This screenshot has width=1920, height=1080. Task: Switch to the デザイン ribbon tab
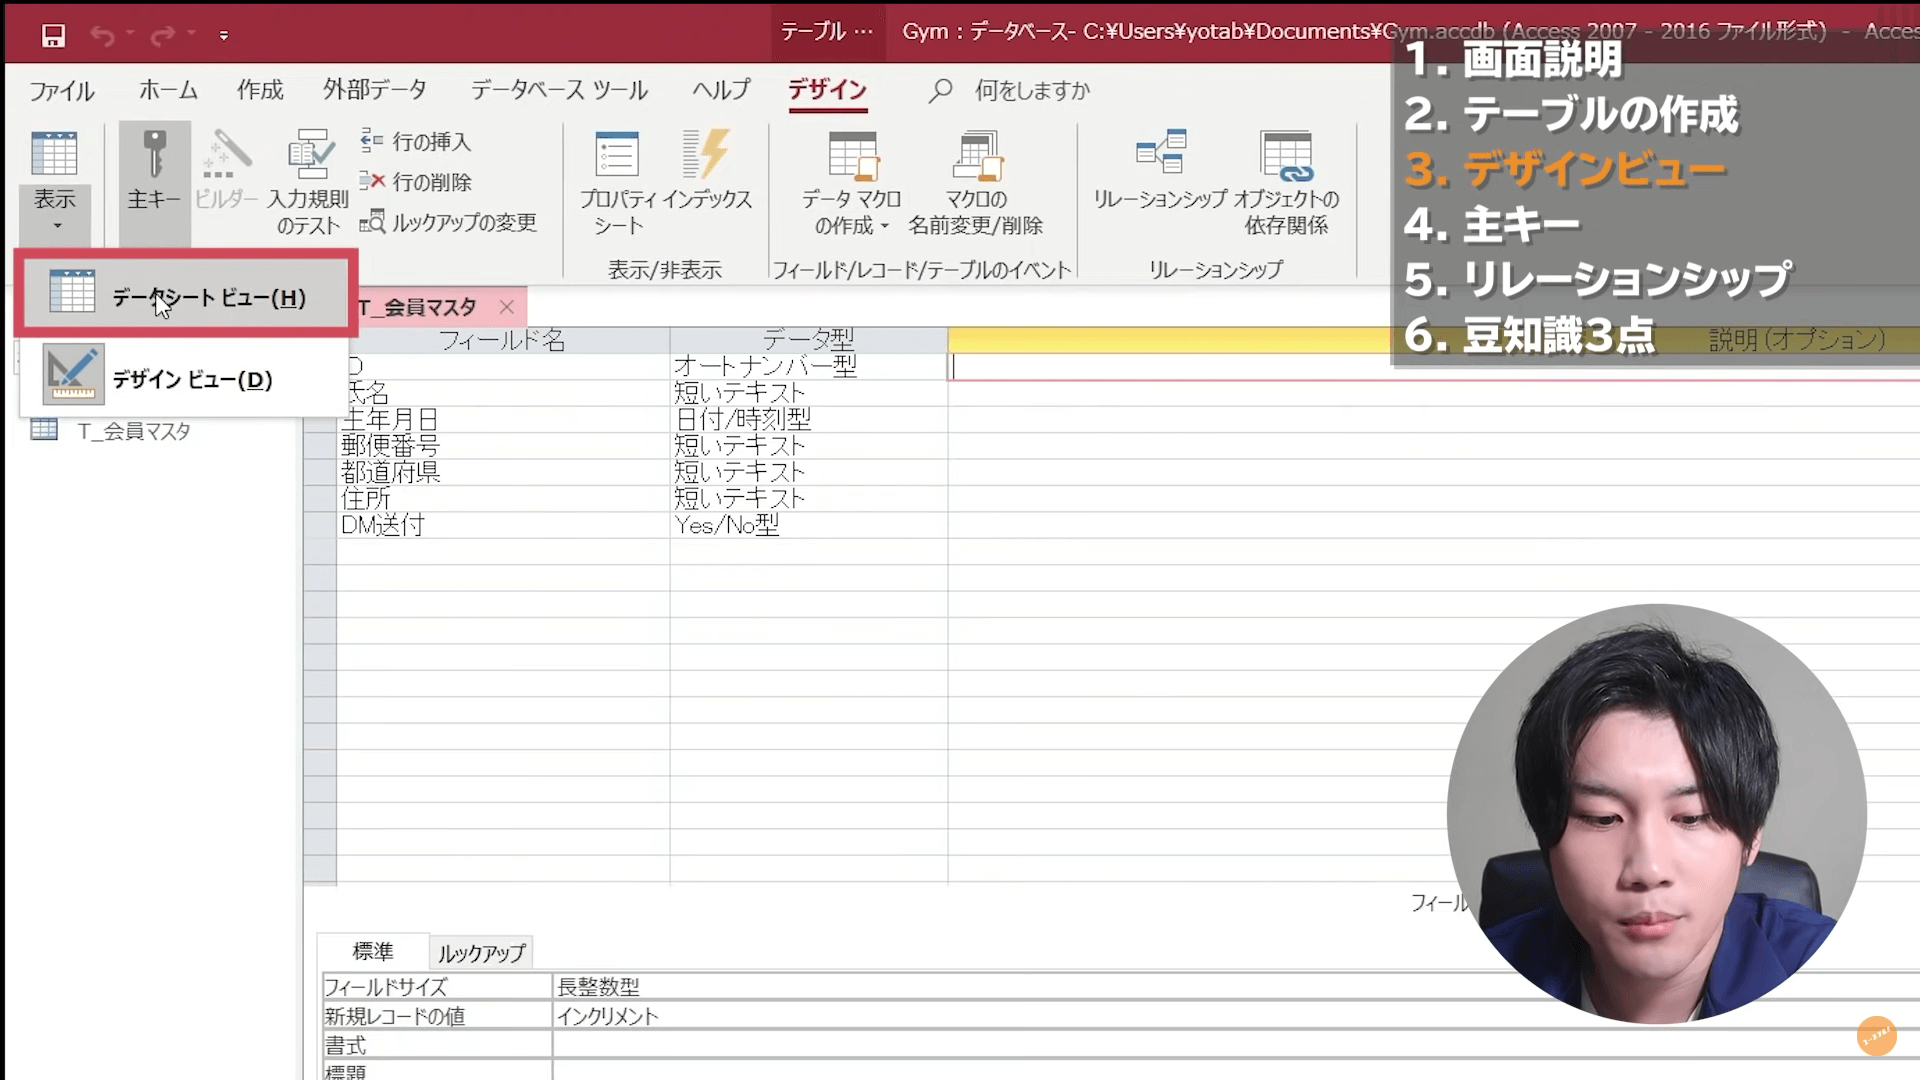828,90
